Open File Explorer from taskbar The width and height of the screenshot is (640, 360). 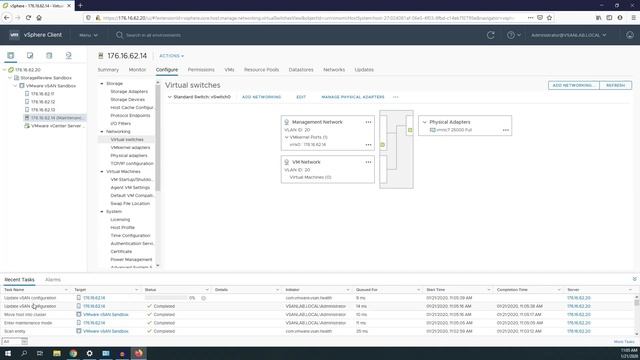(57, 353)
